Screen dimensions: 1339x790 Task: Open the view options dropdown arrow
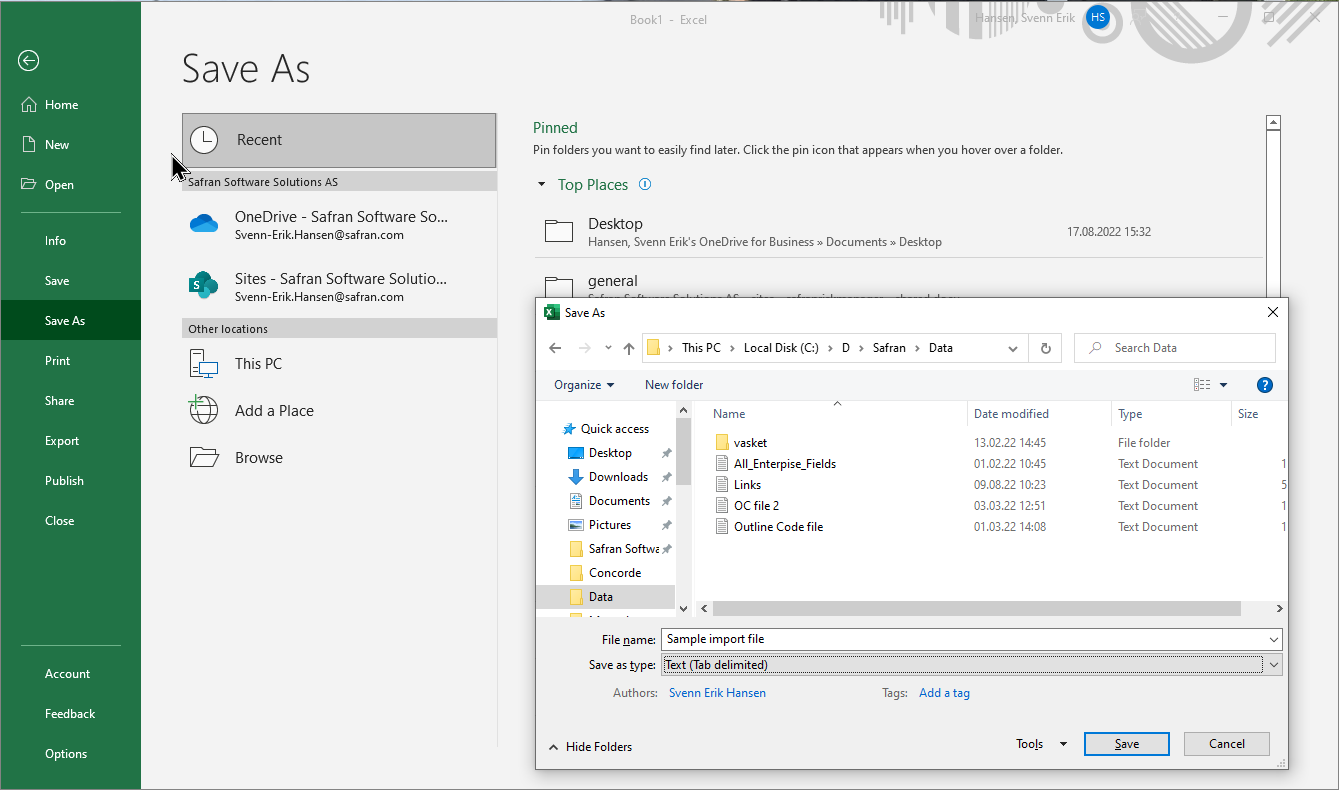(1223, 385)
